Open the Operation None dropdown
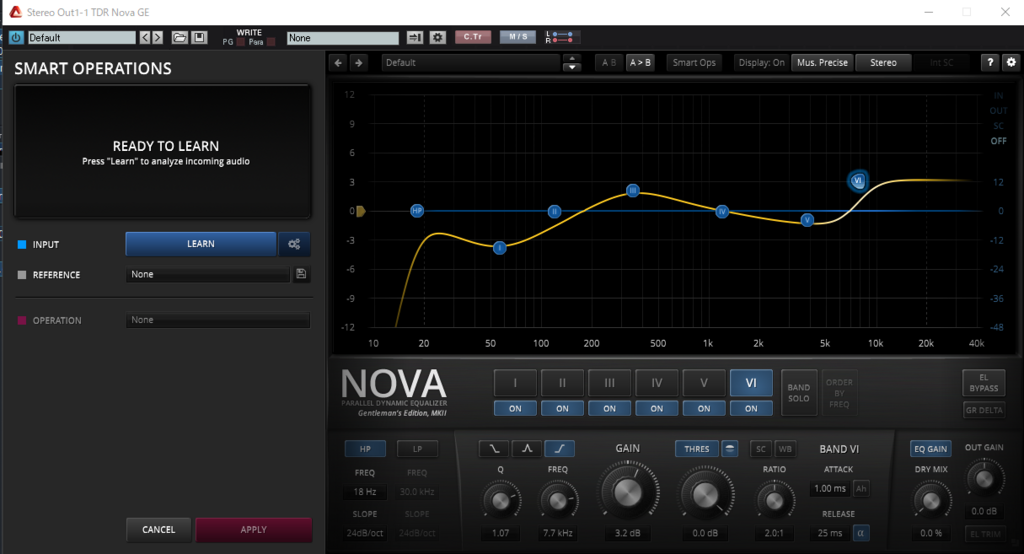Screen dimensions: 1024x554 pyautogui.click(x=218, y=320)
